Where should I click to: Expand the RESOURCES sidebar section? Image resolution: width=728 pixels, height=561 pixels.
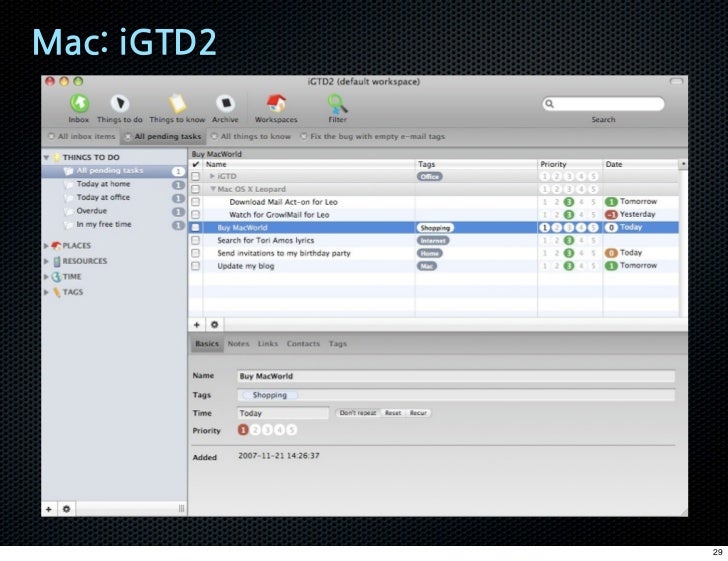pyautogui.click(x=46, y=261)
